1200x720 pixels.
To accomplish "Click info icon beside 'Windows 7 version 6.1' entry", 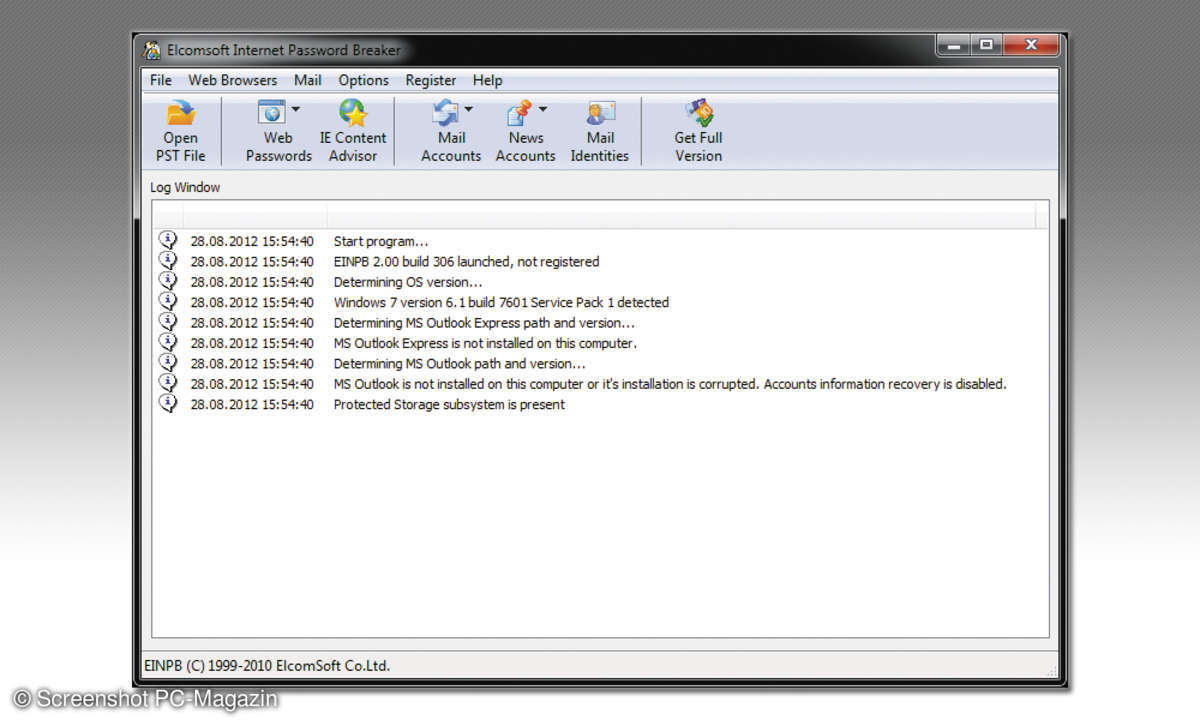I will [x=168, y=301].
